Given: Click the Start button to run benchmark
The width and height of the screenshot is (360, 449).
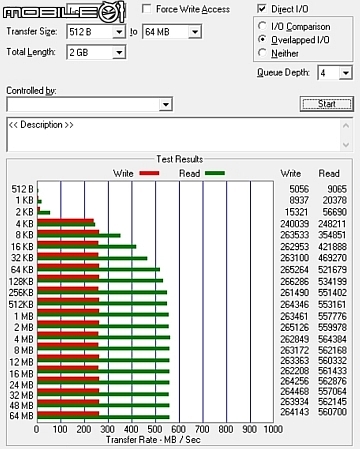Looking at the screenshot, I should tap(326, 104).
